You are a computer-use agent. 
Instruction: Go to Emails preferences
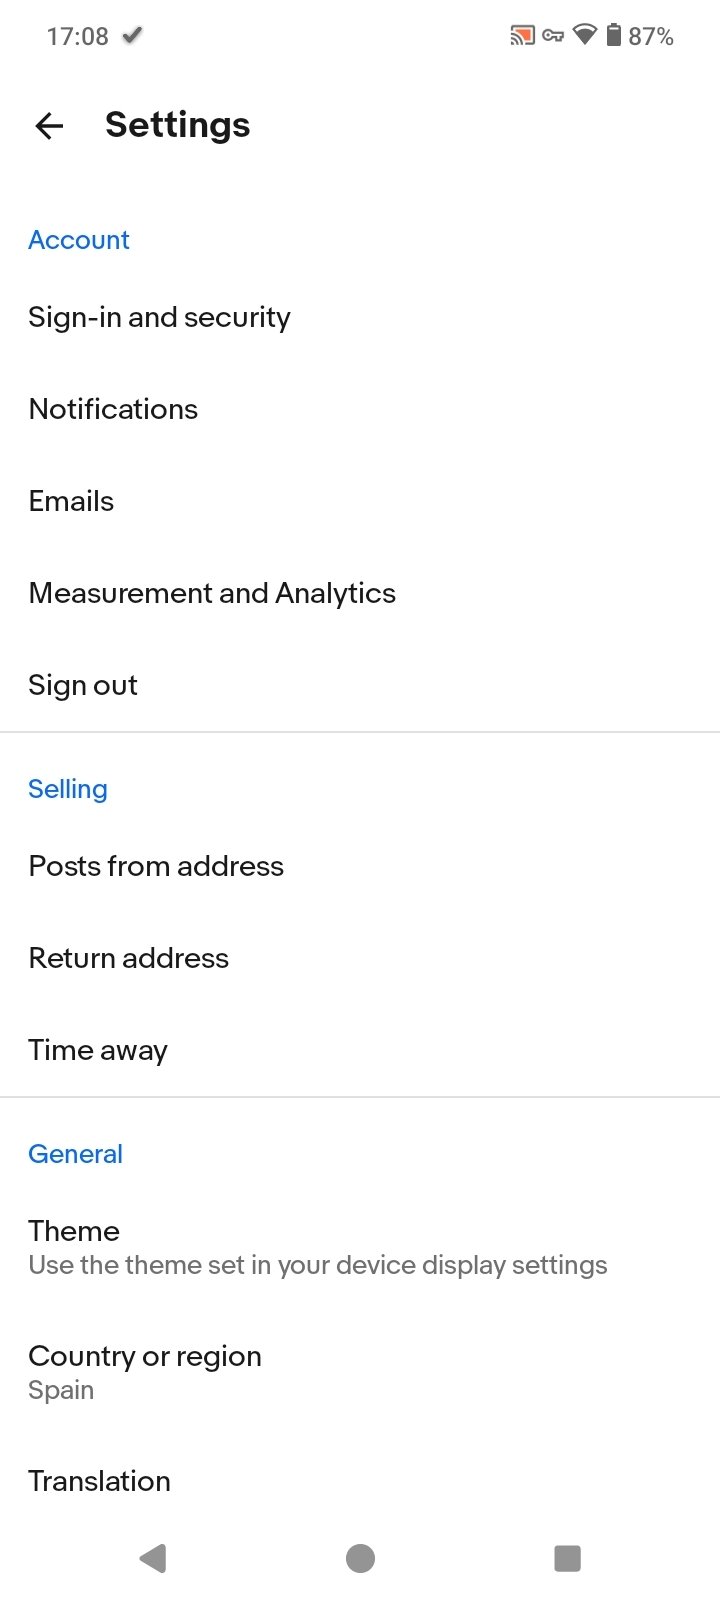[x=71, y=501]
